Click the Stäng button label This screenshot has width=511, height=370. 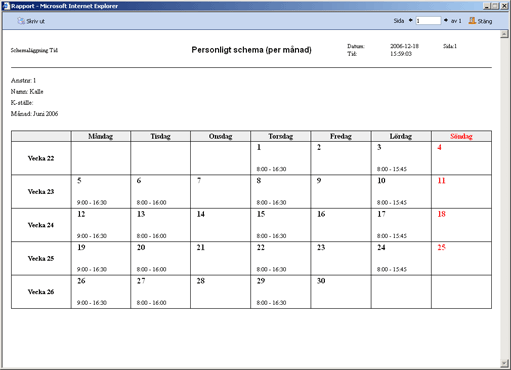(x=485, y=21)
